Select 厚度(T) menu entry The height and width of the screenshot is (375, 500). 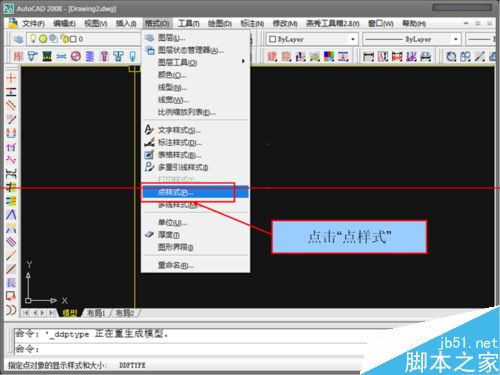point(196,235)
